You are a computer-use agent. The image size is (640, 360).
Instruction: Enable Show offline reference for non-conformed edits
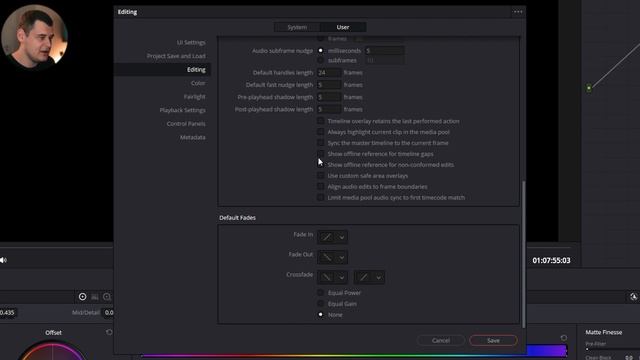(320, 164)
